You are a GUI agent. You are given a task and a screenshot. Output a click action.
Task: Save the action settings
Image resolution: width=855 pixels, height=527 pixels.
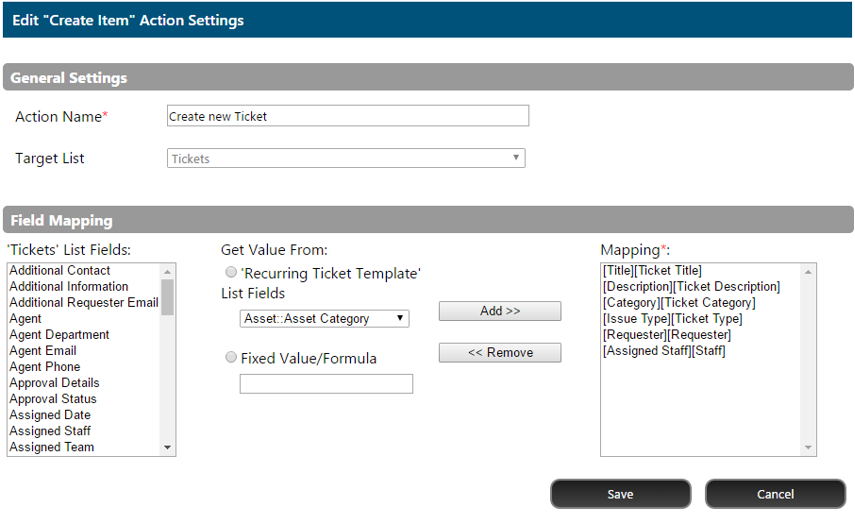[621, 494]
